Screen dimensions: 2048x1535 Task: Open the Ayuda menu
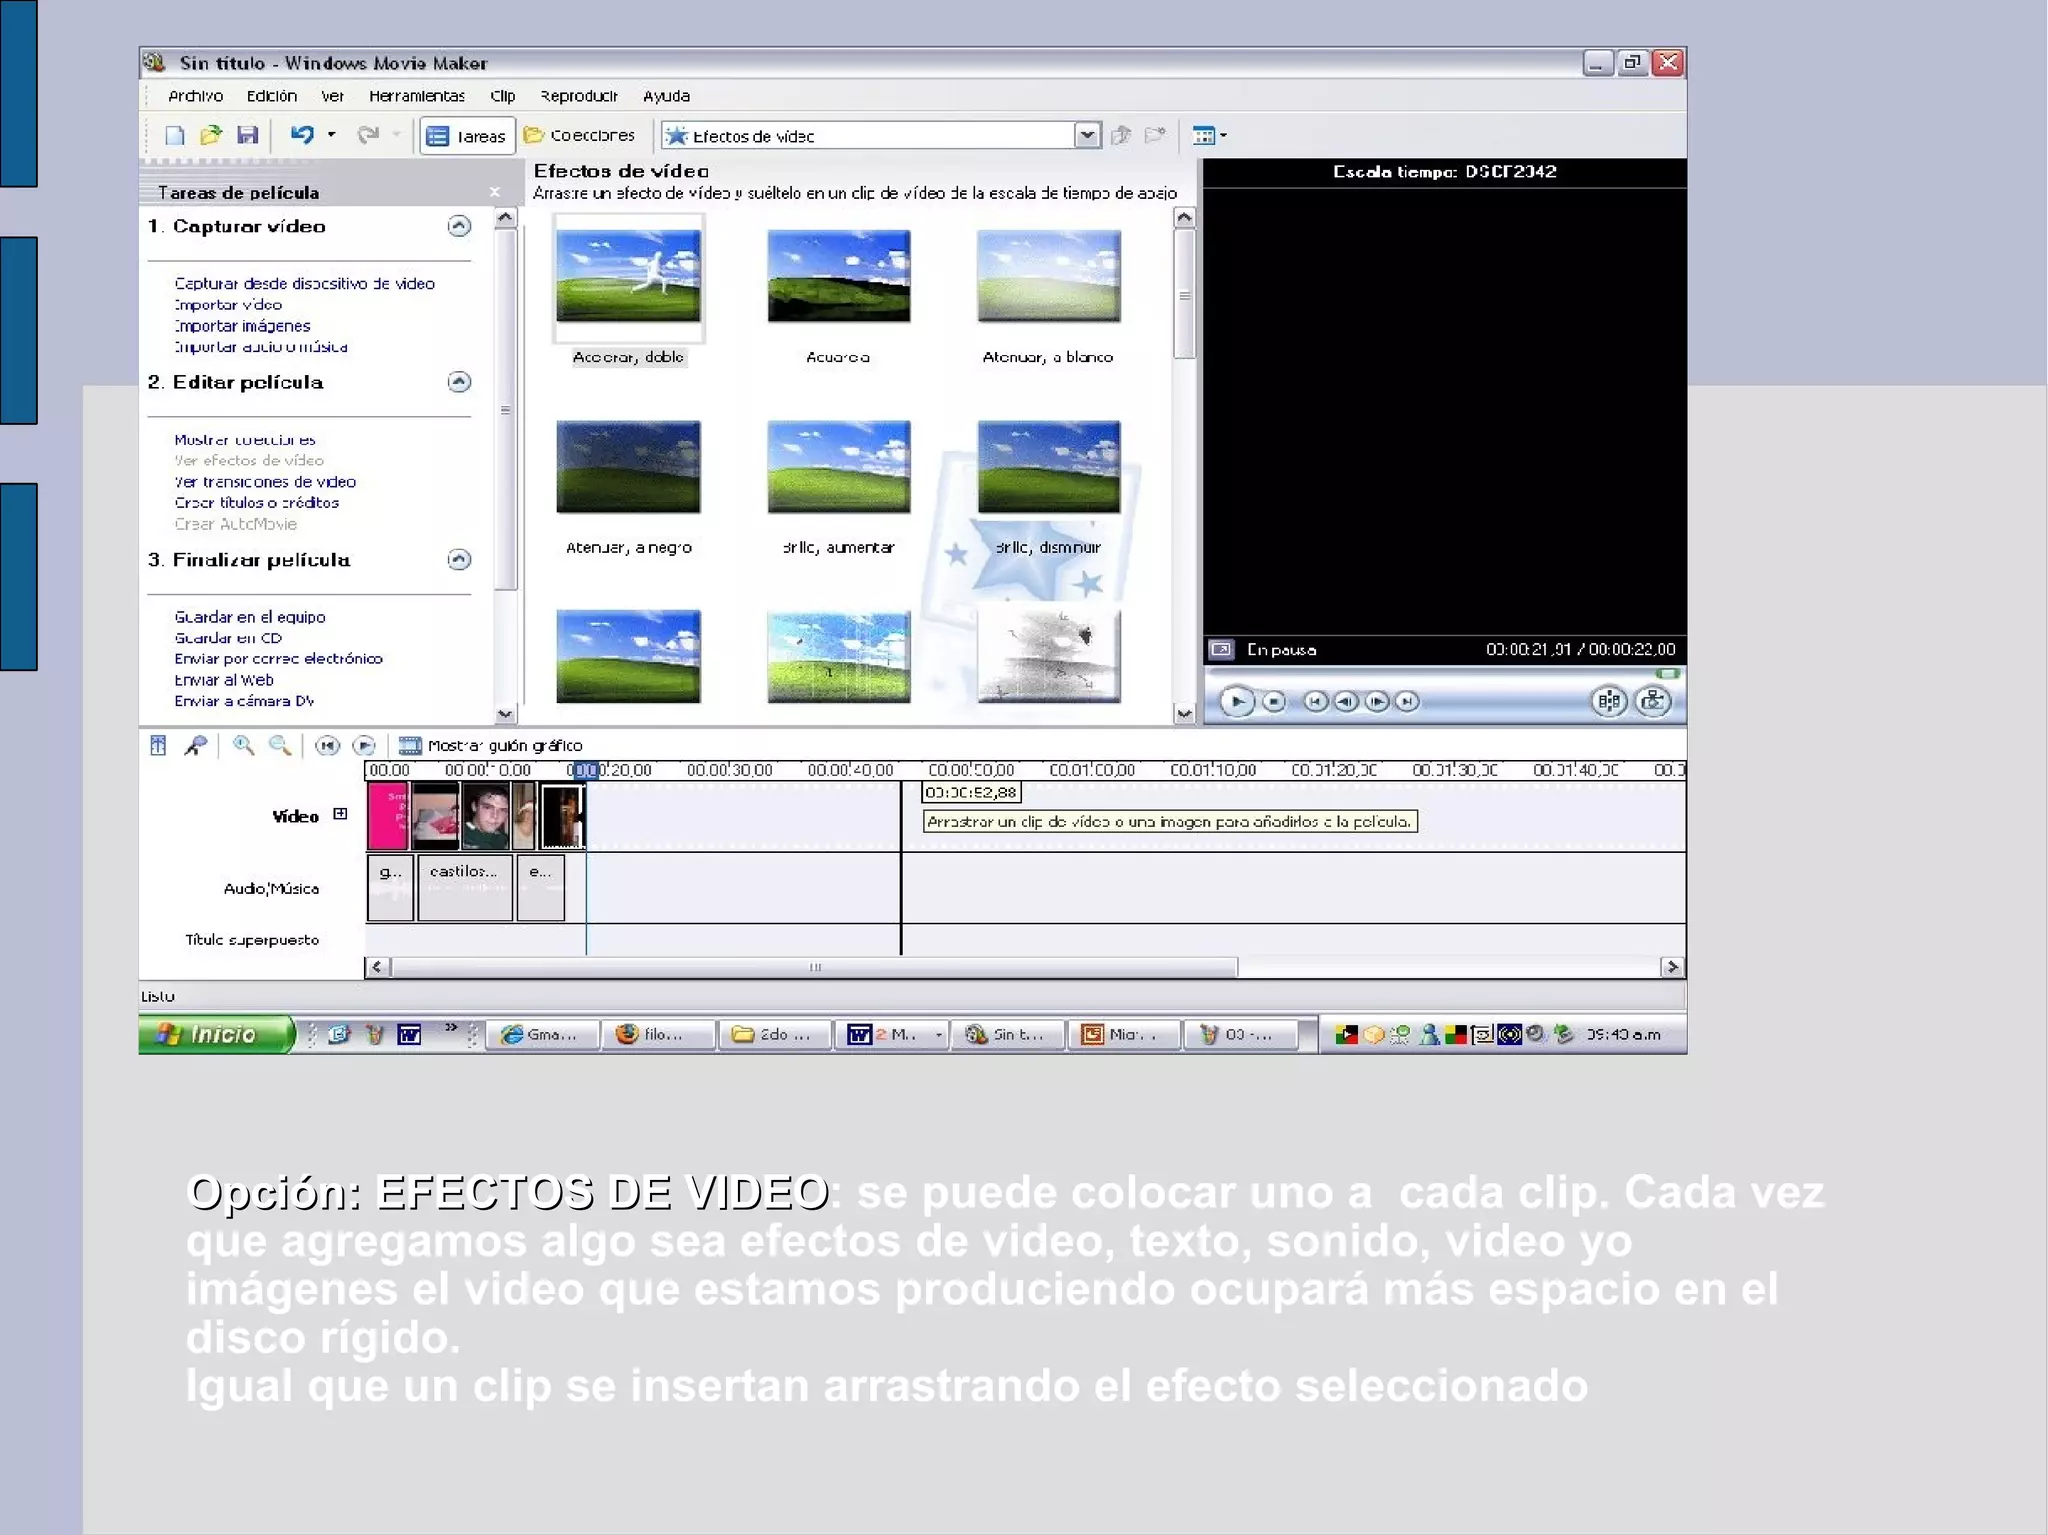coord(666,96)
